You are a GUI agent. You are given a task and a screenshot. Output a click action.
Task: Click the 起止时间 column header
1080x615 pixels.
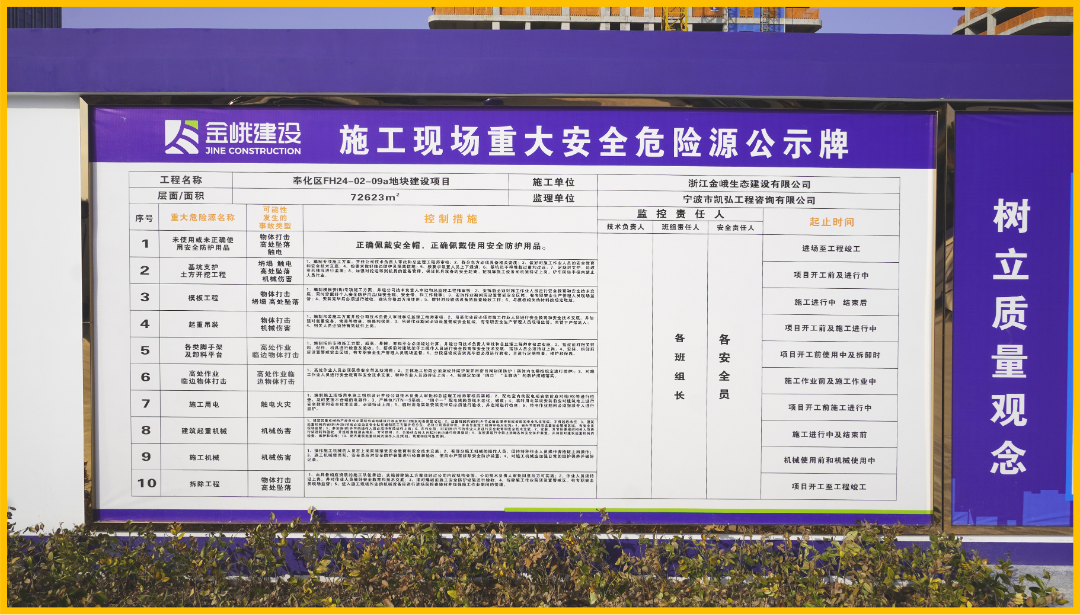click(831, 222)
